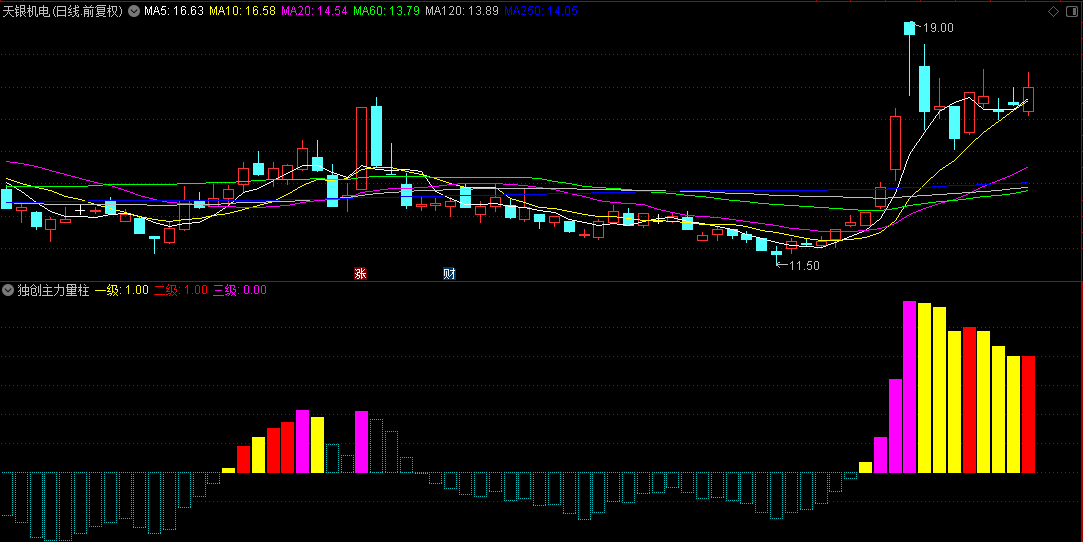
Task: Toggle the side panel icon at top right
Action: click(1071, 11)
